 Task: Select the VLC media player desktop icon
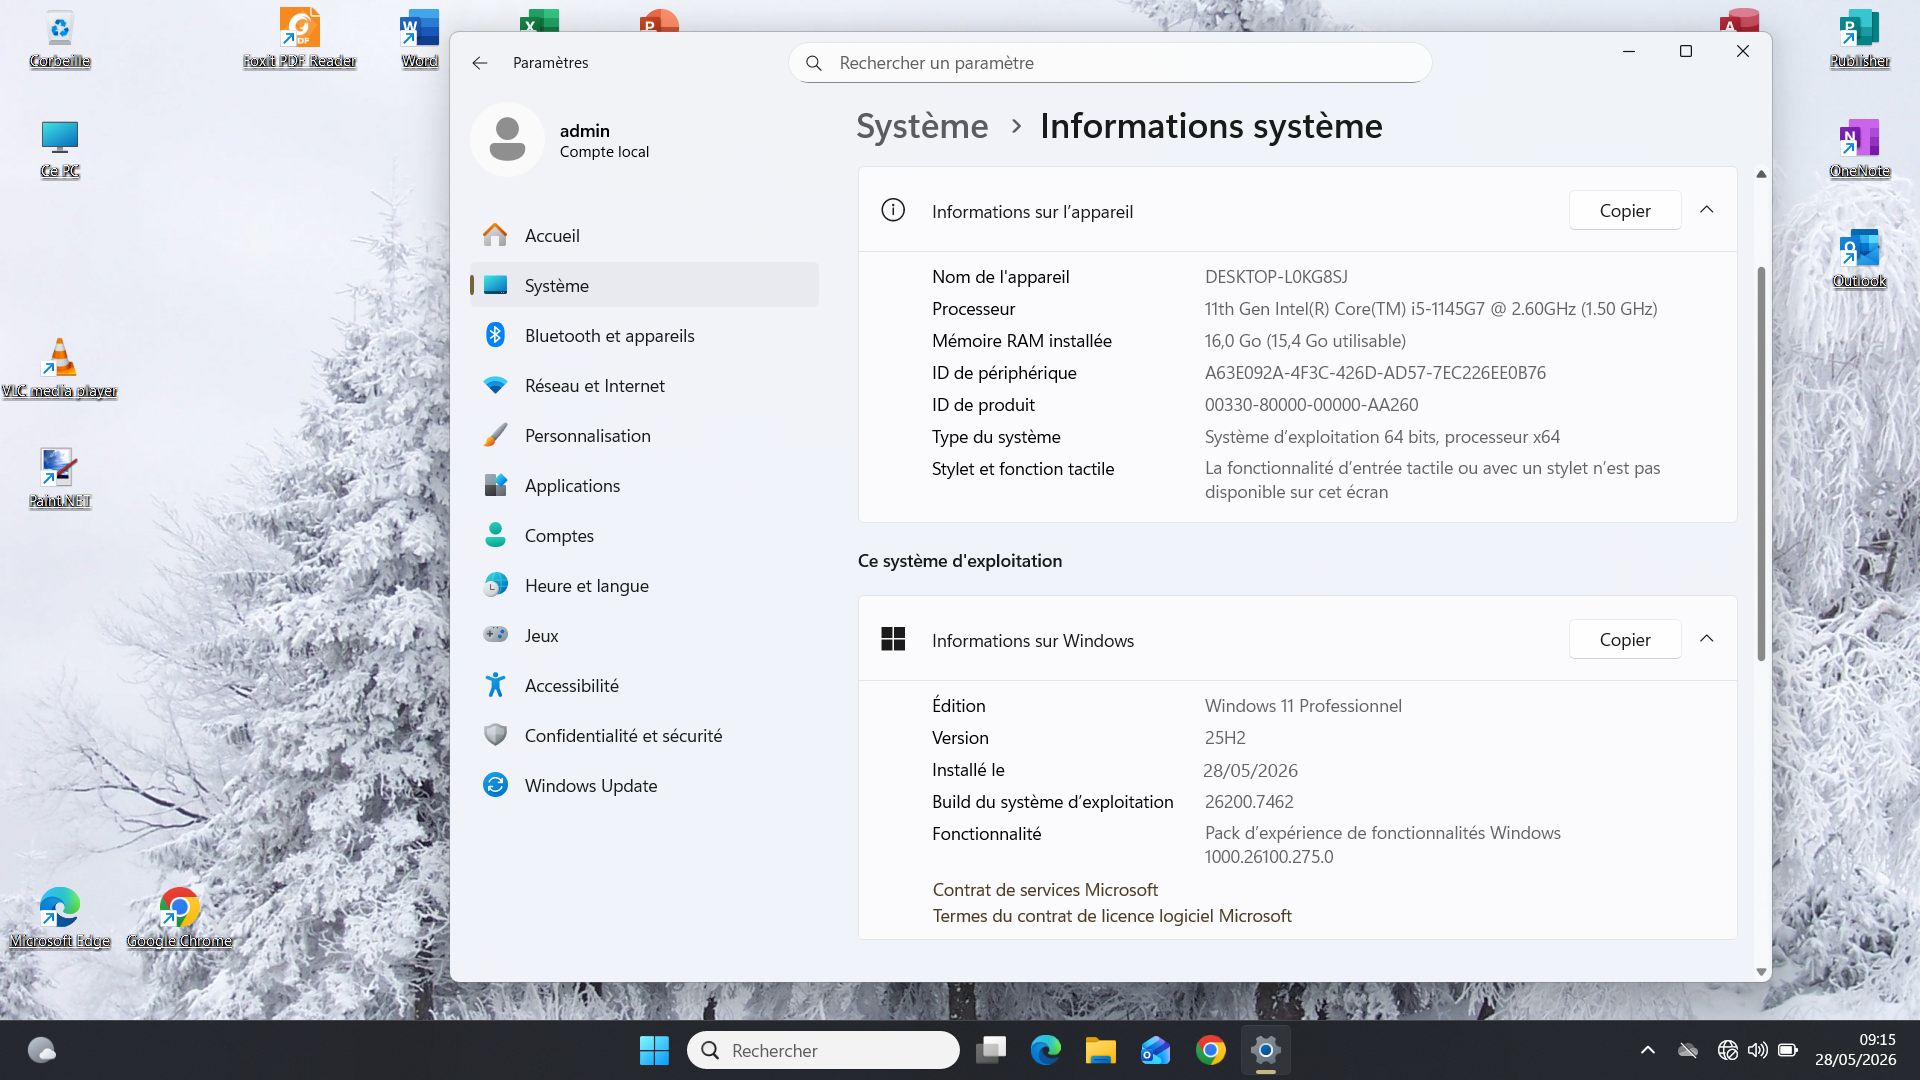pyautogui.click(x=60, y=368)
